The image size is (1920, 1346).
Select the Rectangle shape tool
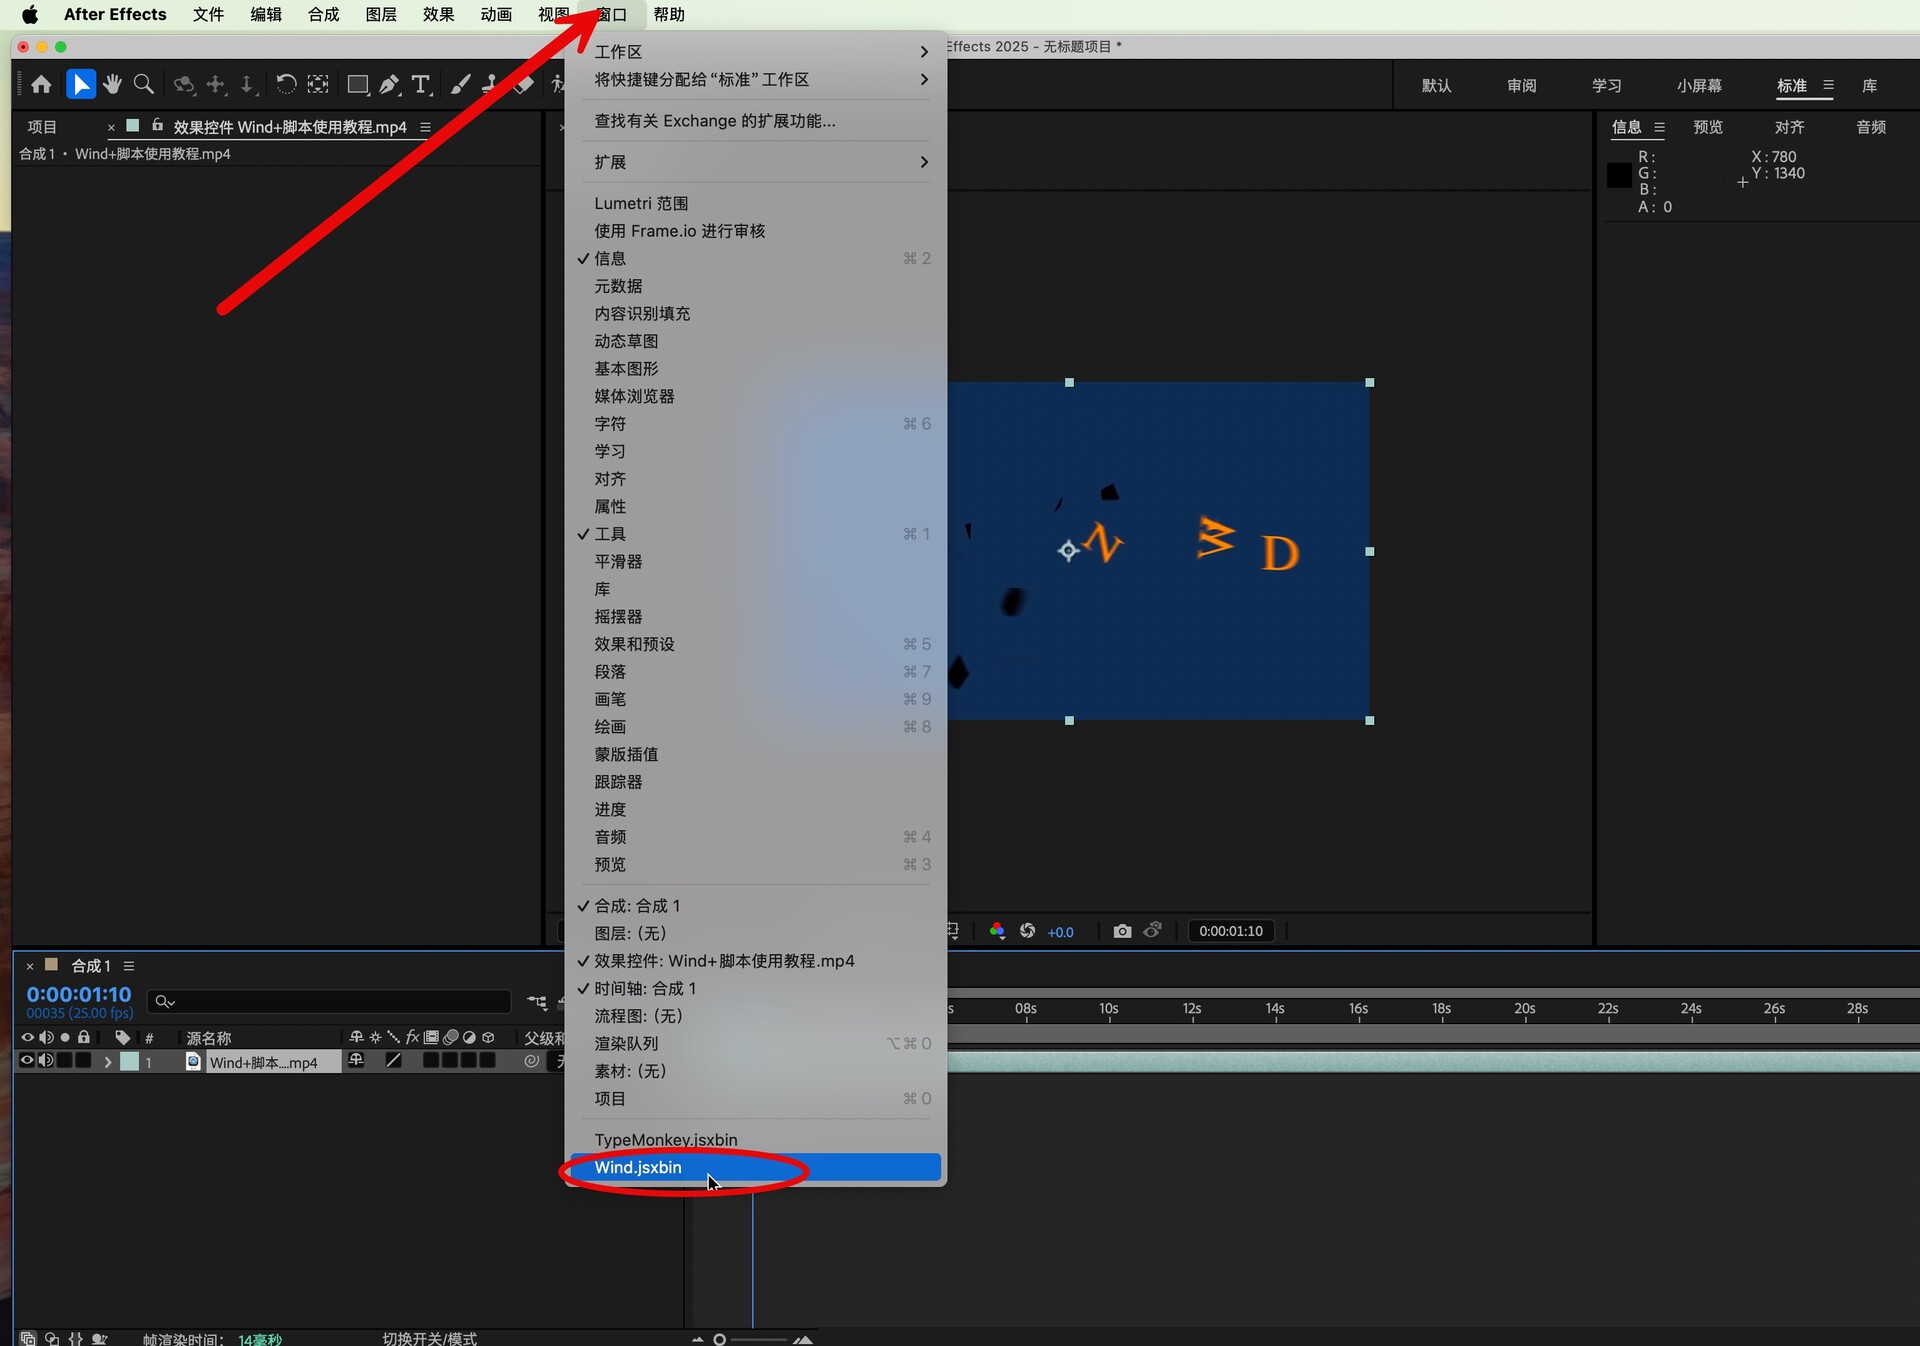point(357,85)
